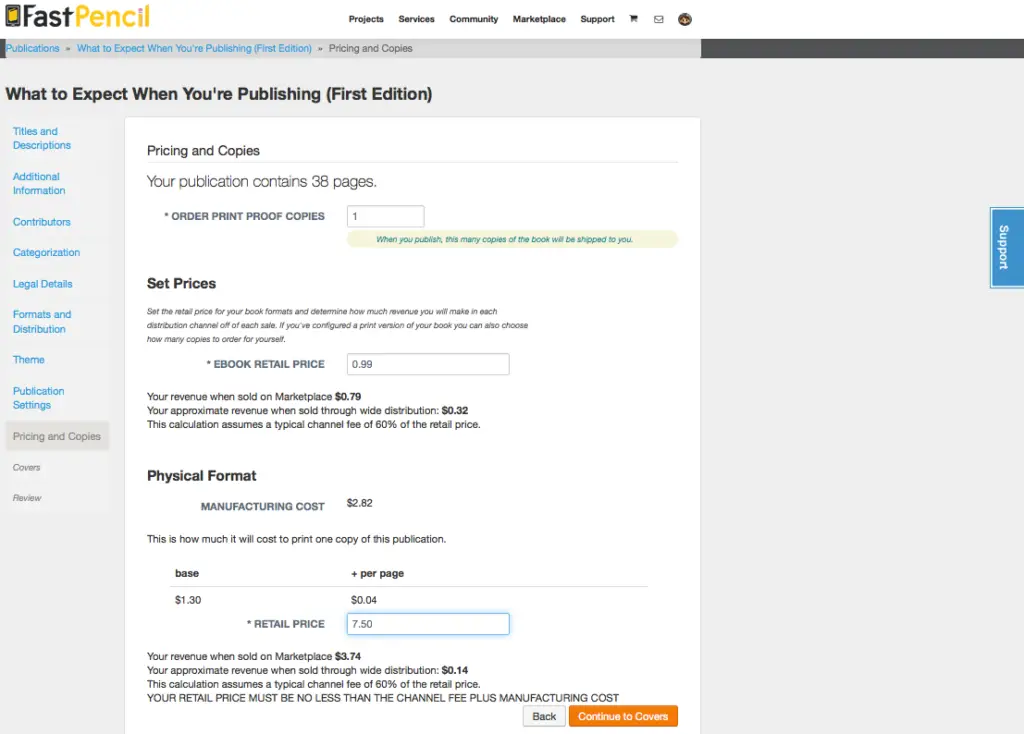This screenshot has width=1024, height=734.
Task: Click the FastPencil logo
Action: point(77,16)
